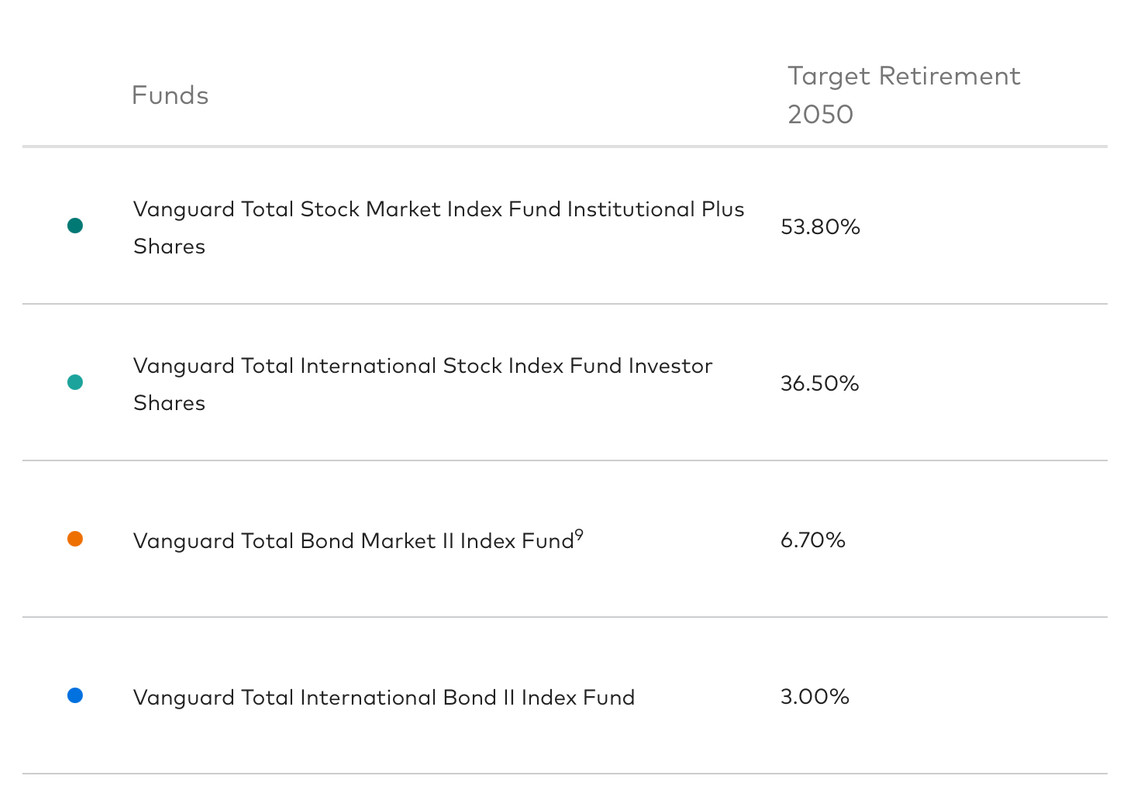
Task: Click divider between the two stock fund rows
Action: click(x=565, y=304)
